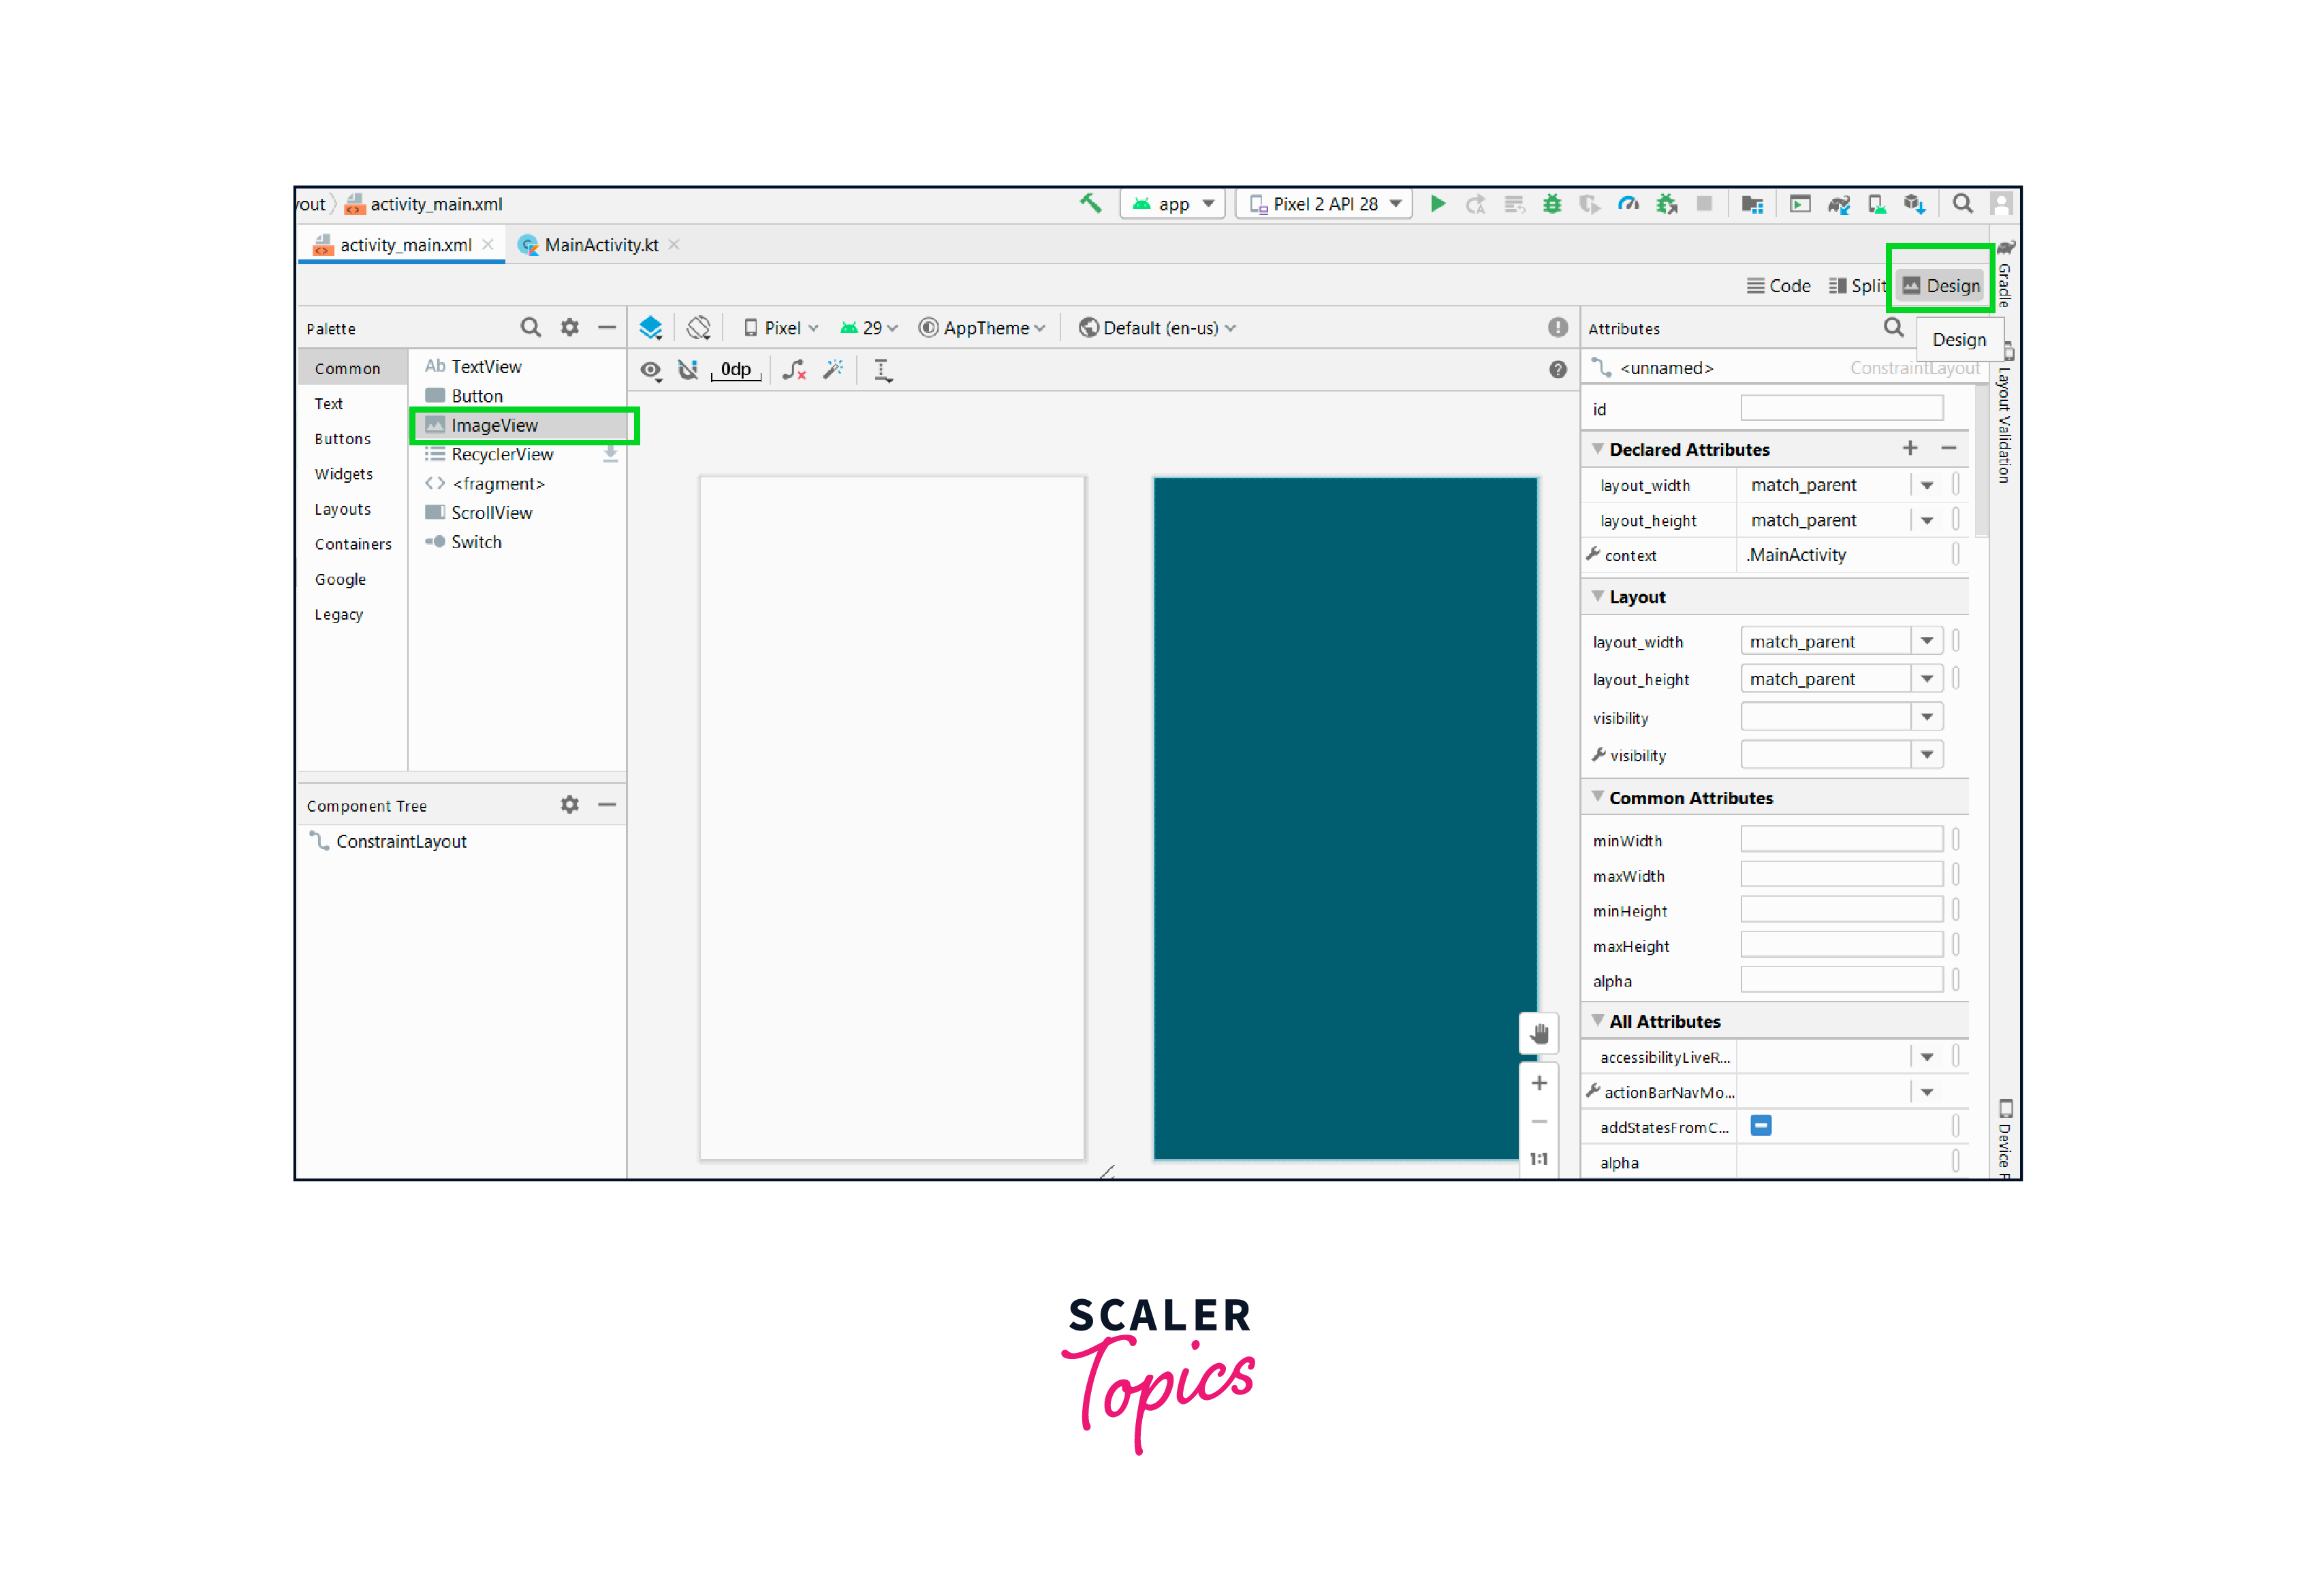Open the Layout layout_width dropdown arrow
This screenshot has height=1596, width=2317.
point(1926,641)
